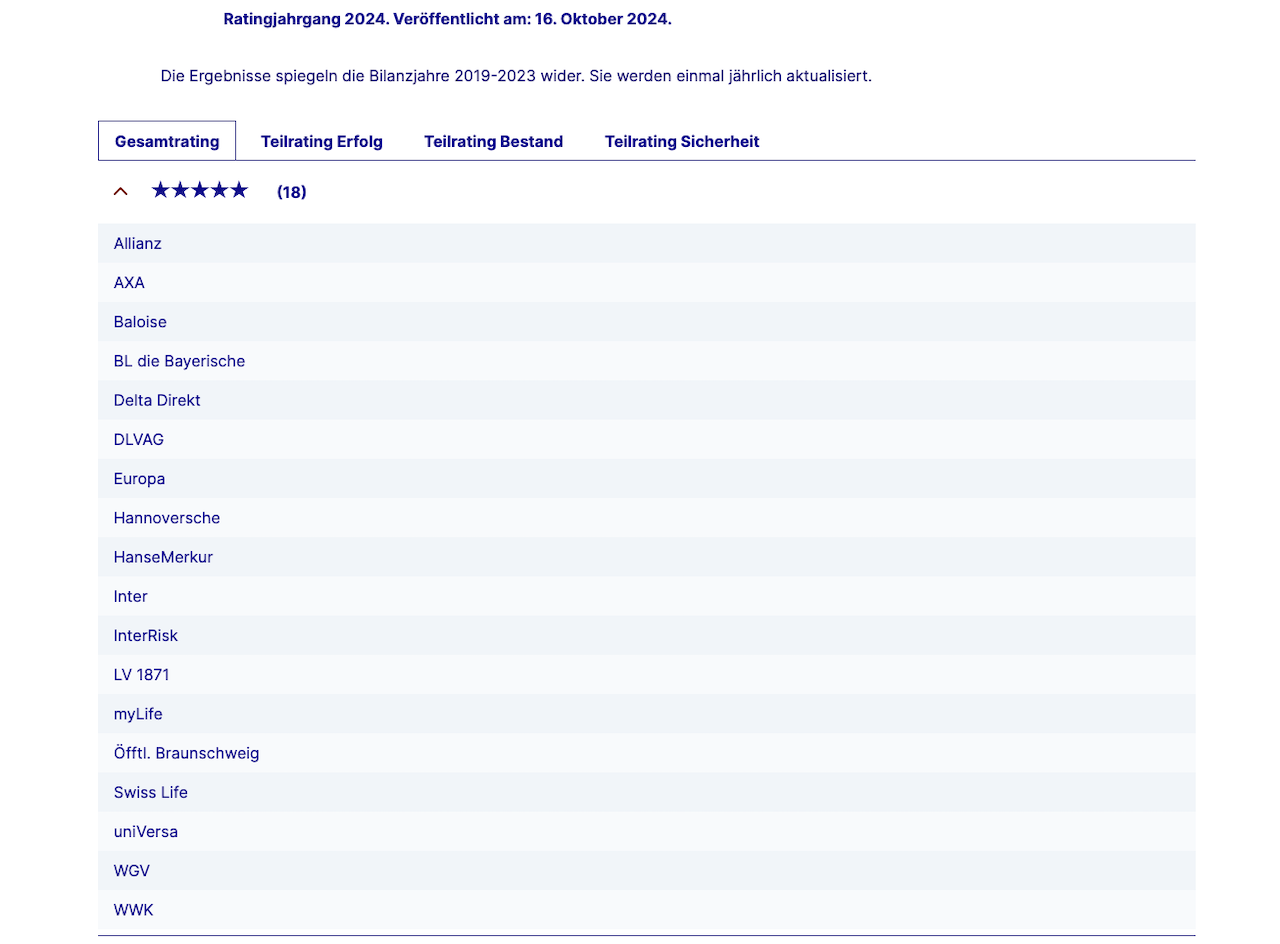Select the AXA row

click(x=647, y=282)
